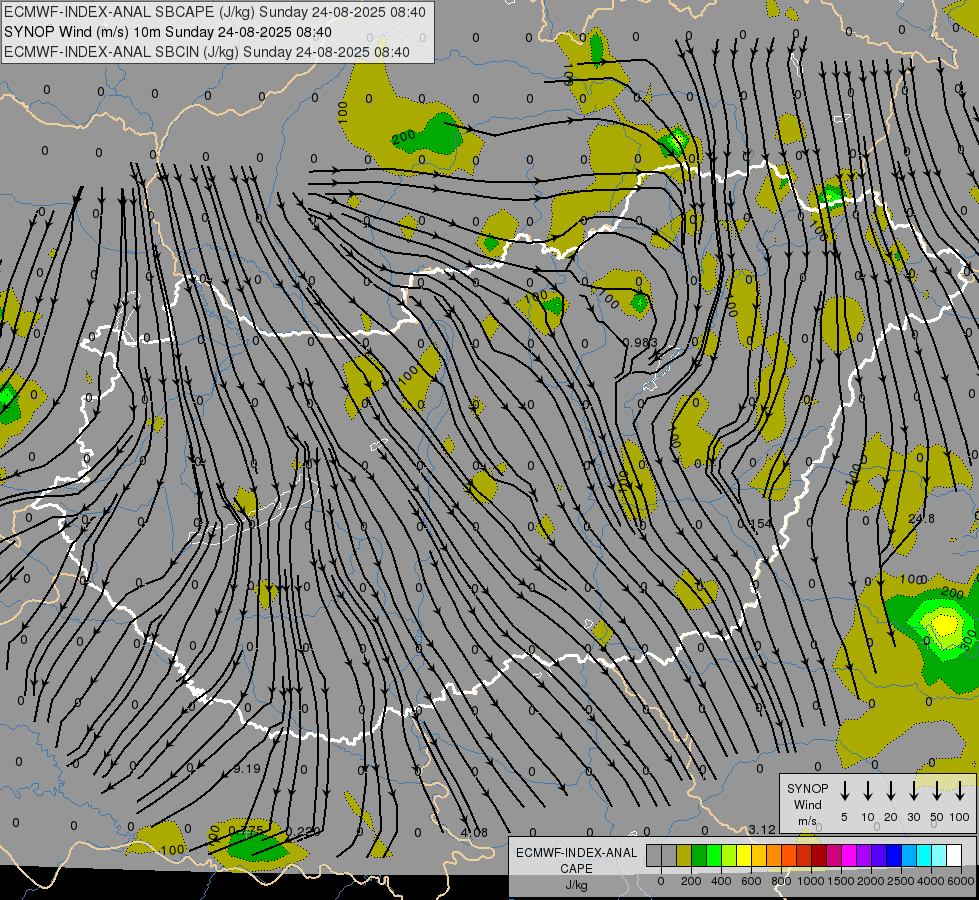Click the 2500 tick label on the CAPE scale
Screen dimensions: 979x900
click(901, 881)
